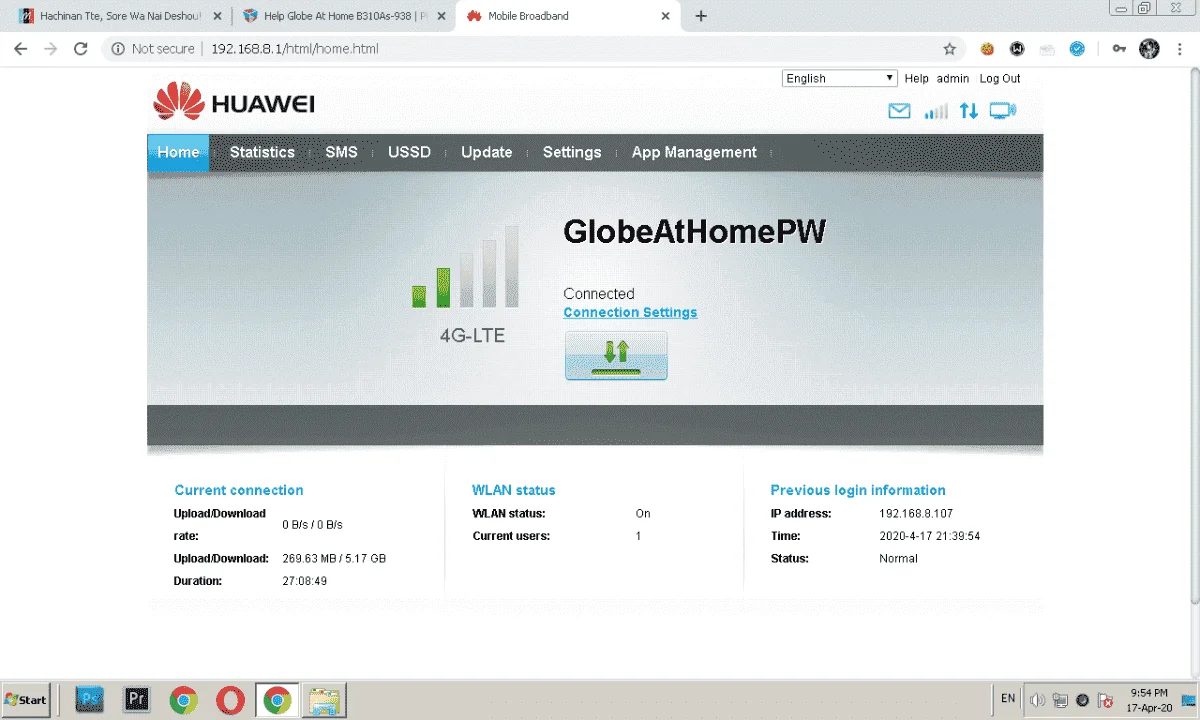The height and width of the screenshot is (720, 1200).
Task: Open the SMS envelope status icon
Action: pyautogui.click(x=899, y=112)
